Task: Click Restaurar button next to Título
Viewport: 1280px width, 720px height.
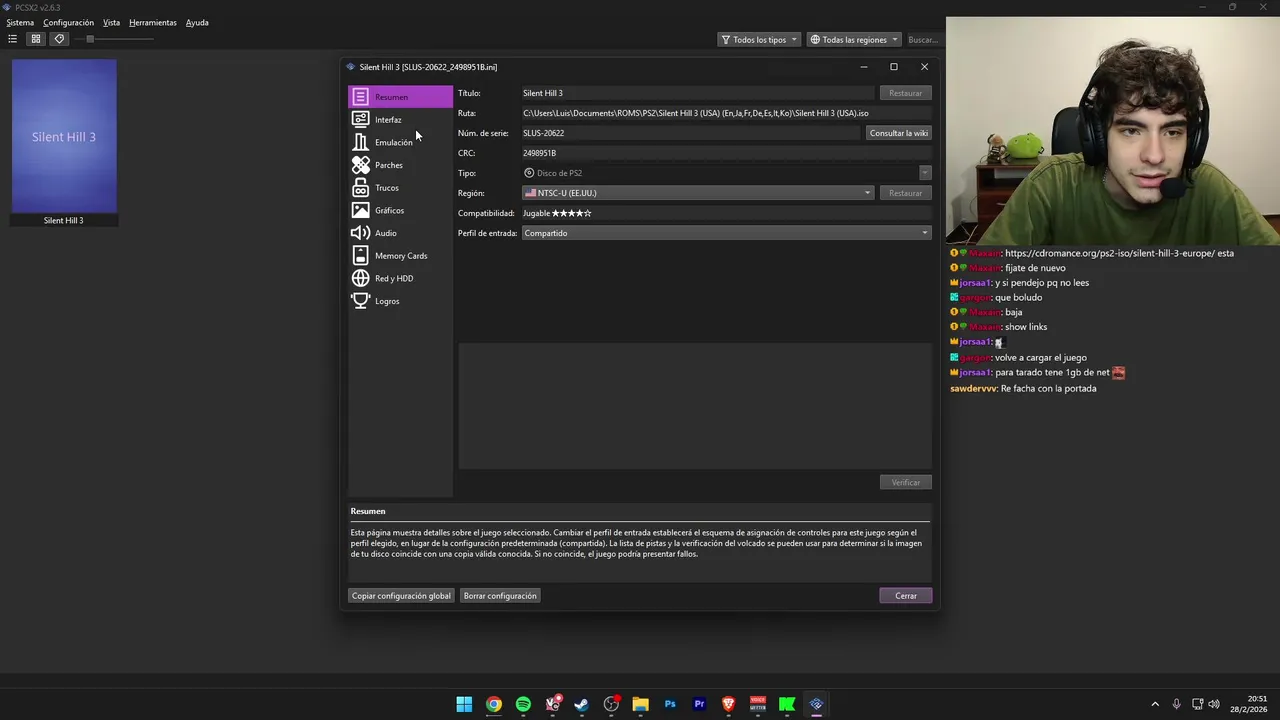Action: [x=906, y=93]
